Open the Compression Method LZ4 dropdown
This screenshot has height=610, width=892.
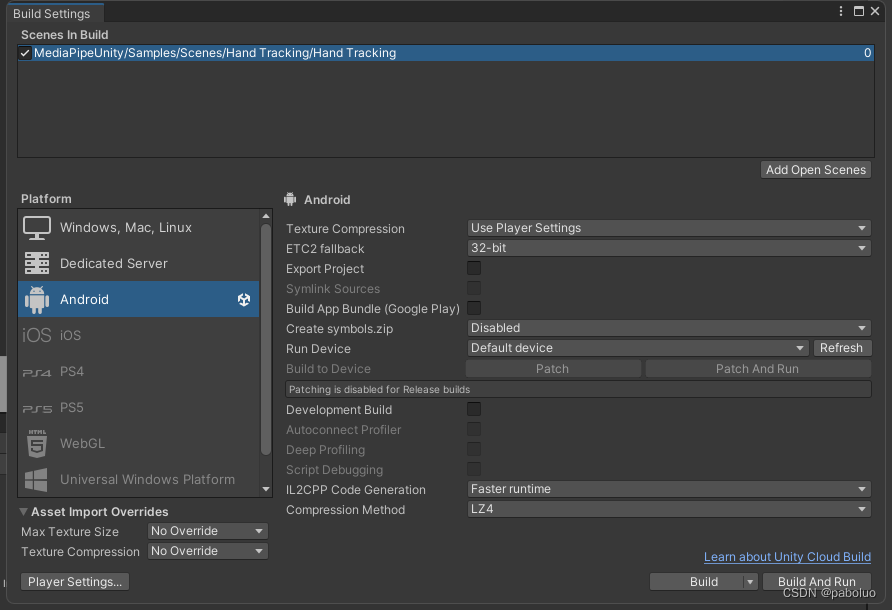pos(669,509)
